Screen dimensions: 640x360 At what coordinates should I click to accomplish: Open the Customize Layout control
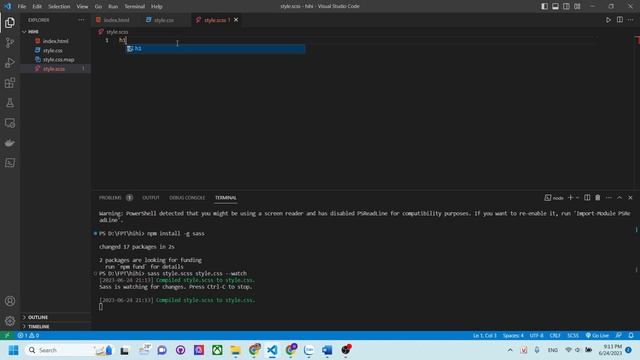pyautogui.click(x=577, y=6)
